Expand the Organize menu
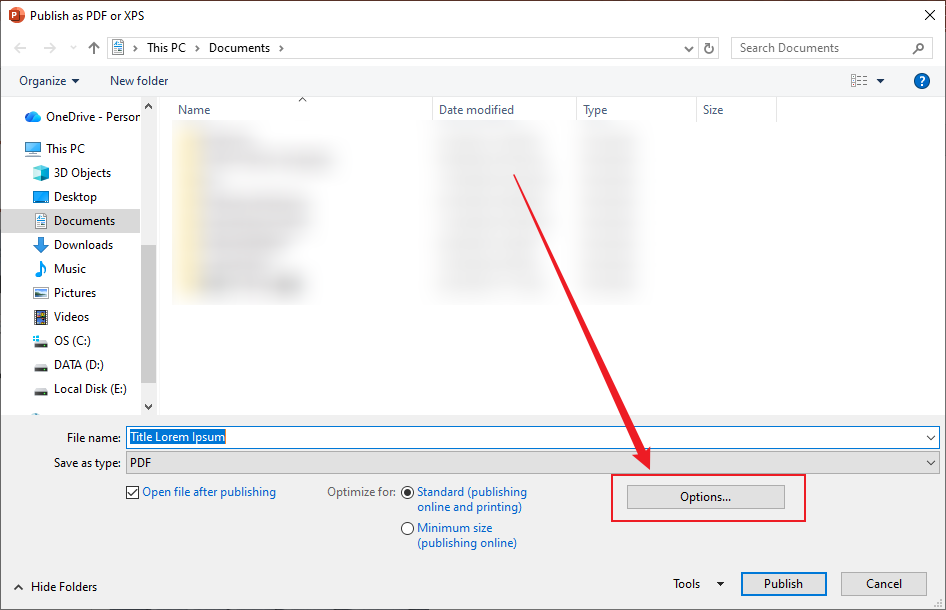The image size is (946, 610). pos(47,81)
